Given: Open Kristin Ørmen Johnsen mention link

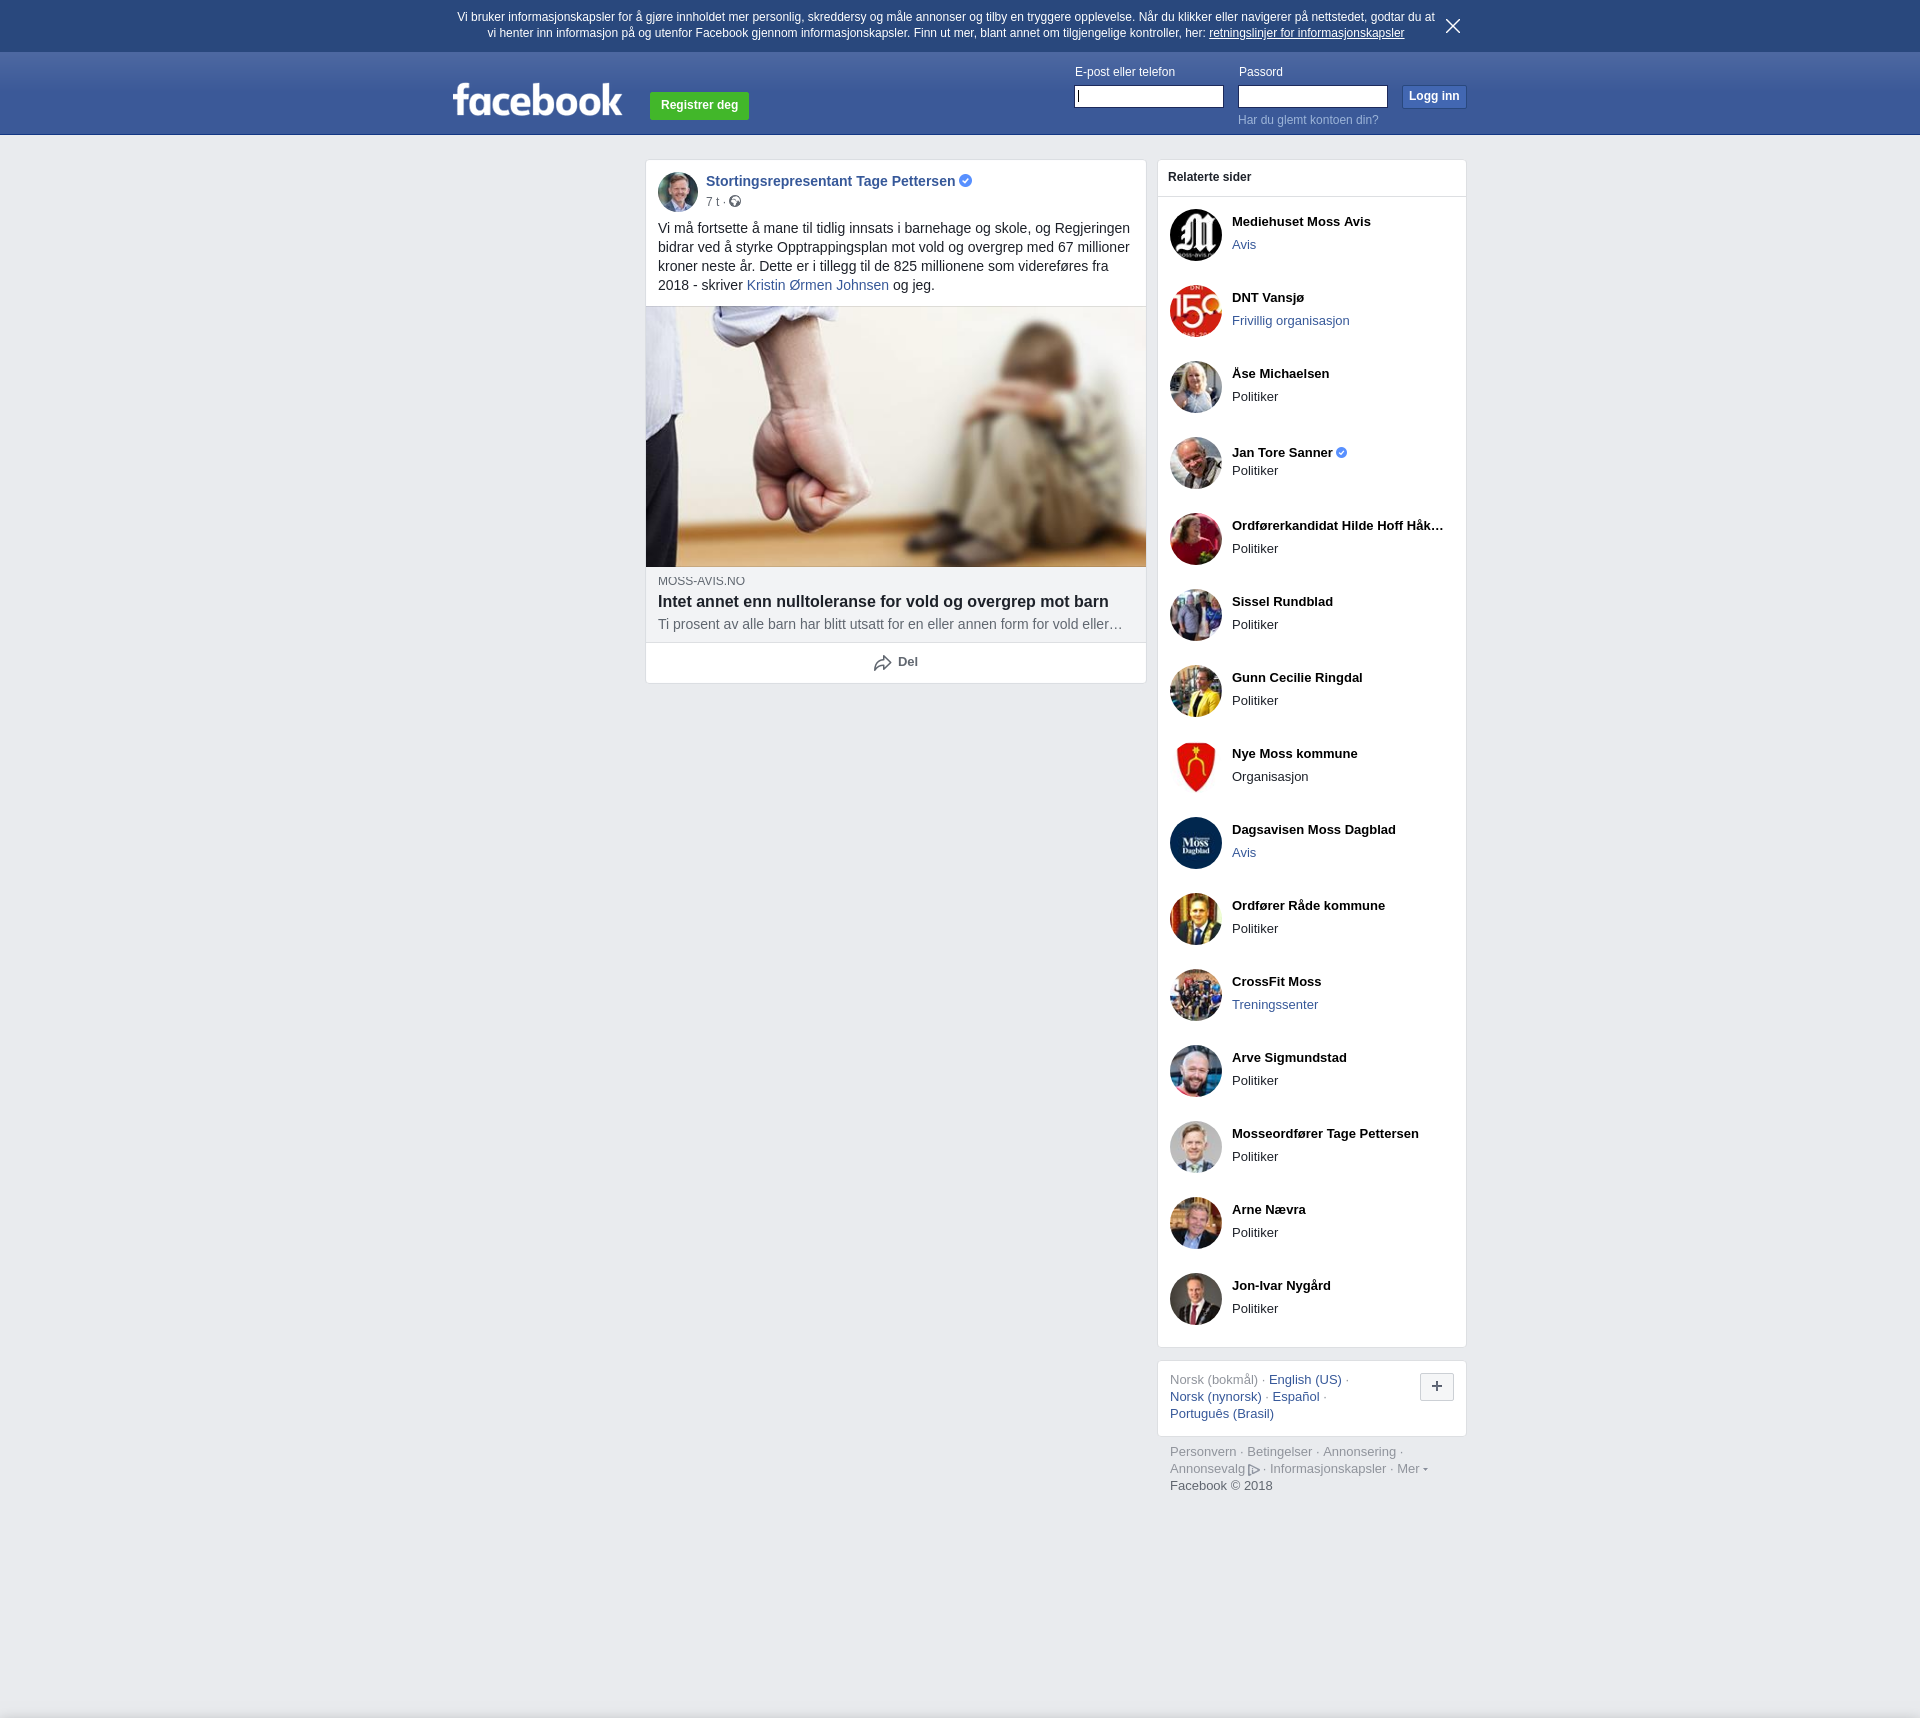Looking at the screenshot, I should [x=817, y=285].
